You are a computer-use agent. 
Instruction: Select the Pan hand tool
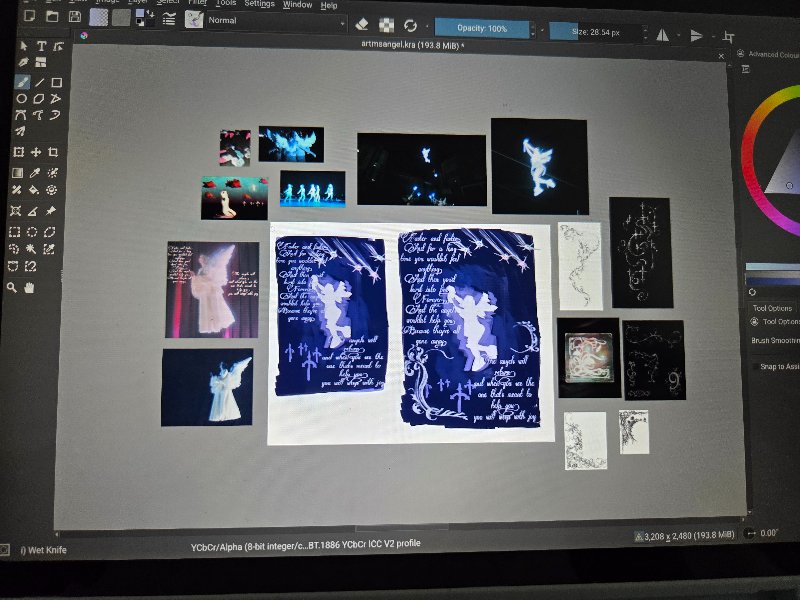pos(29,288)
